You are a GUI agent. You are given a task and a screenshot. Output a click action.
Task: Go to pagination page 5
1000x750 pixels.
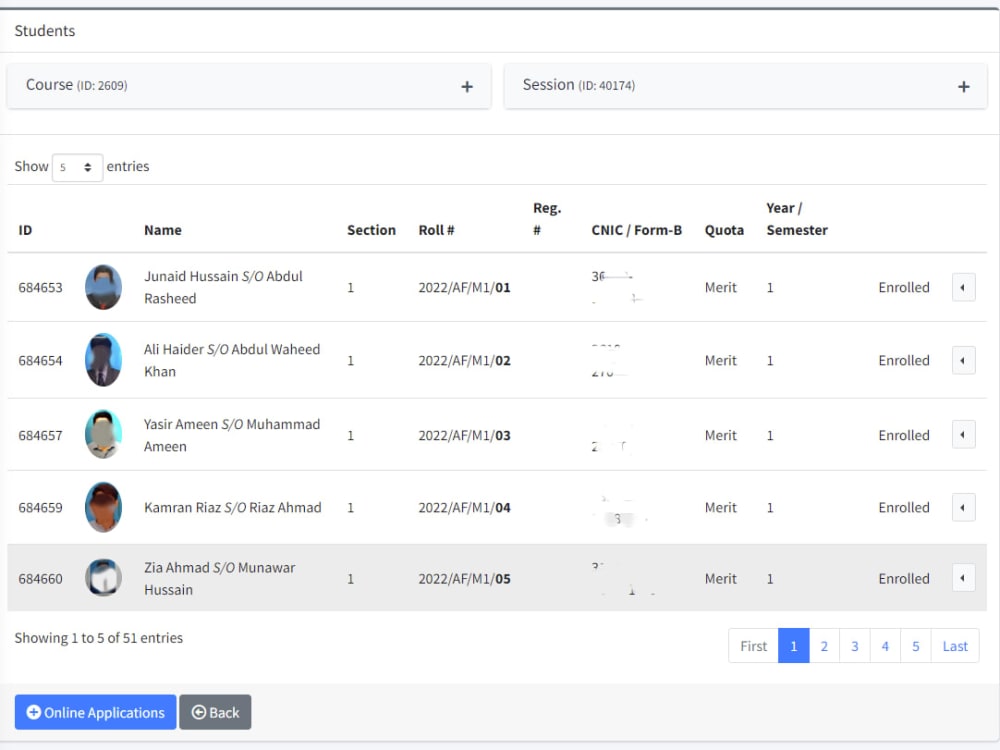pyautogui.click(x=916, y=646)
